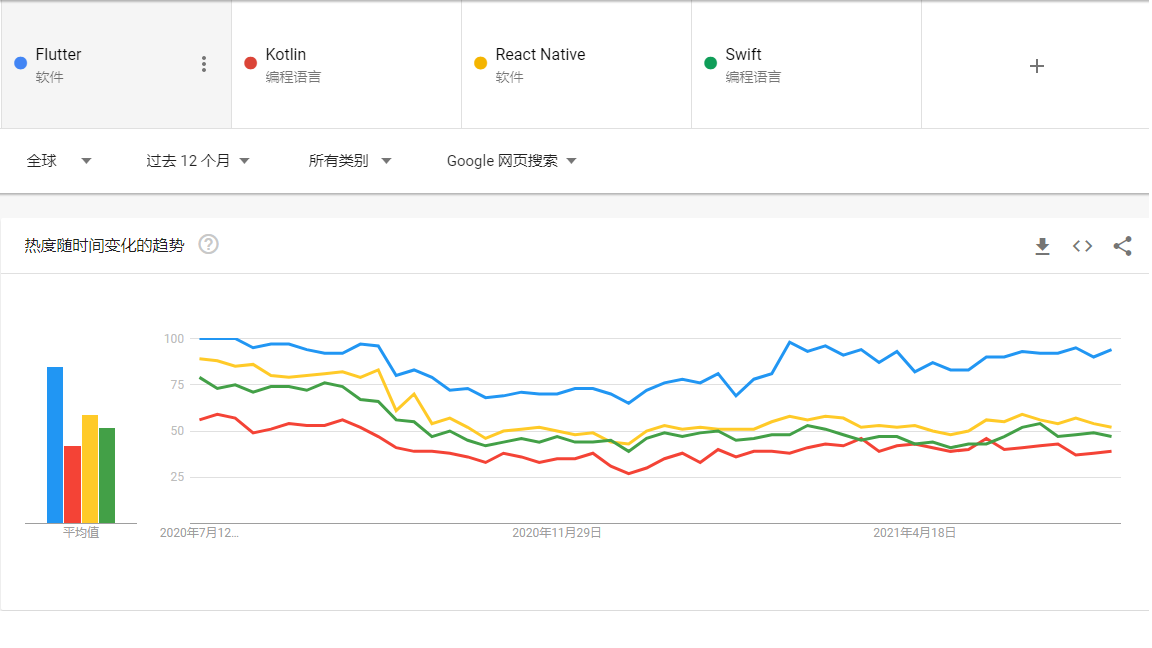Open the 所有类别 category dropdown
The width and height of the screenshot is (1152, 648).
click(x=350, y=161)
